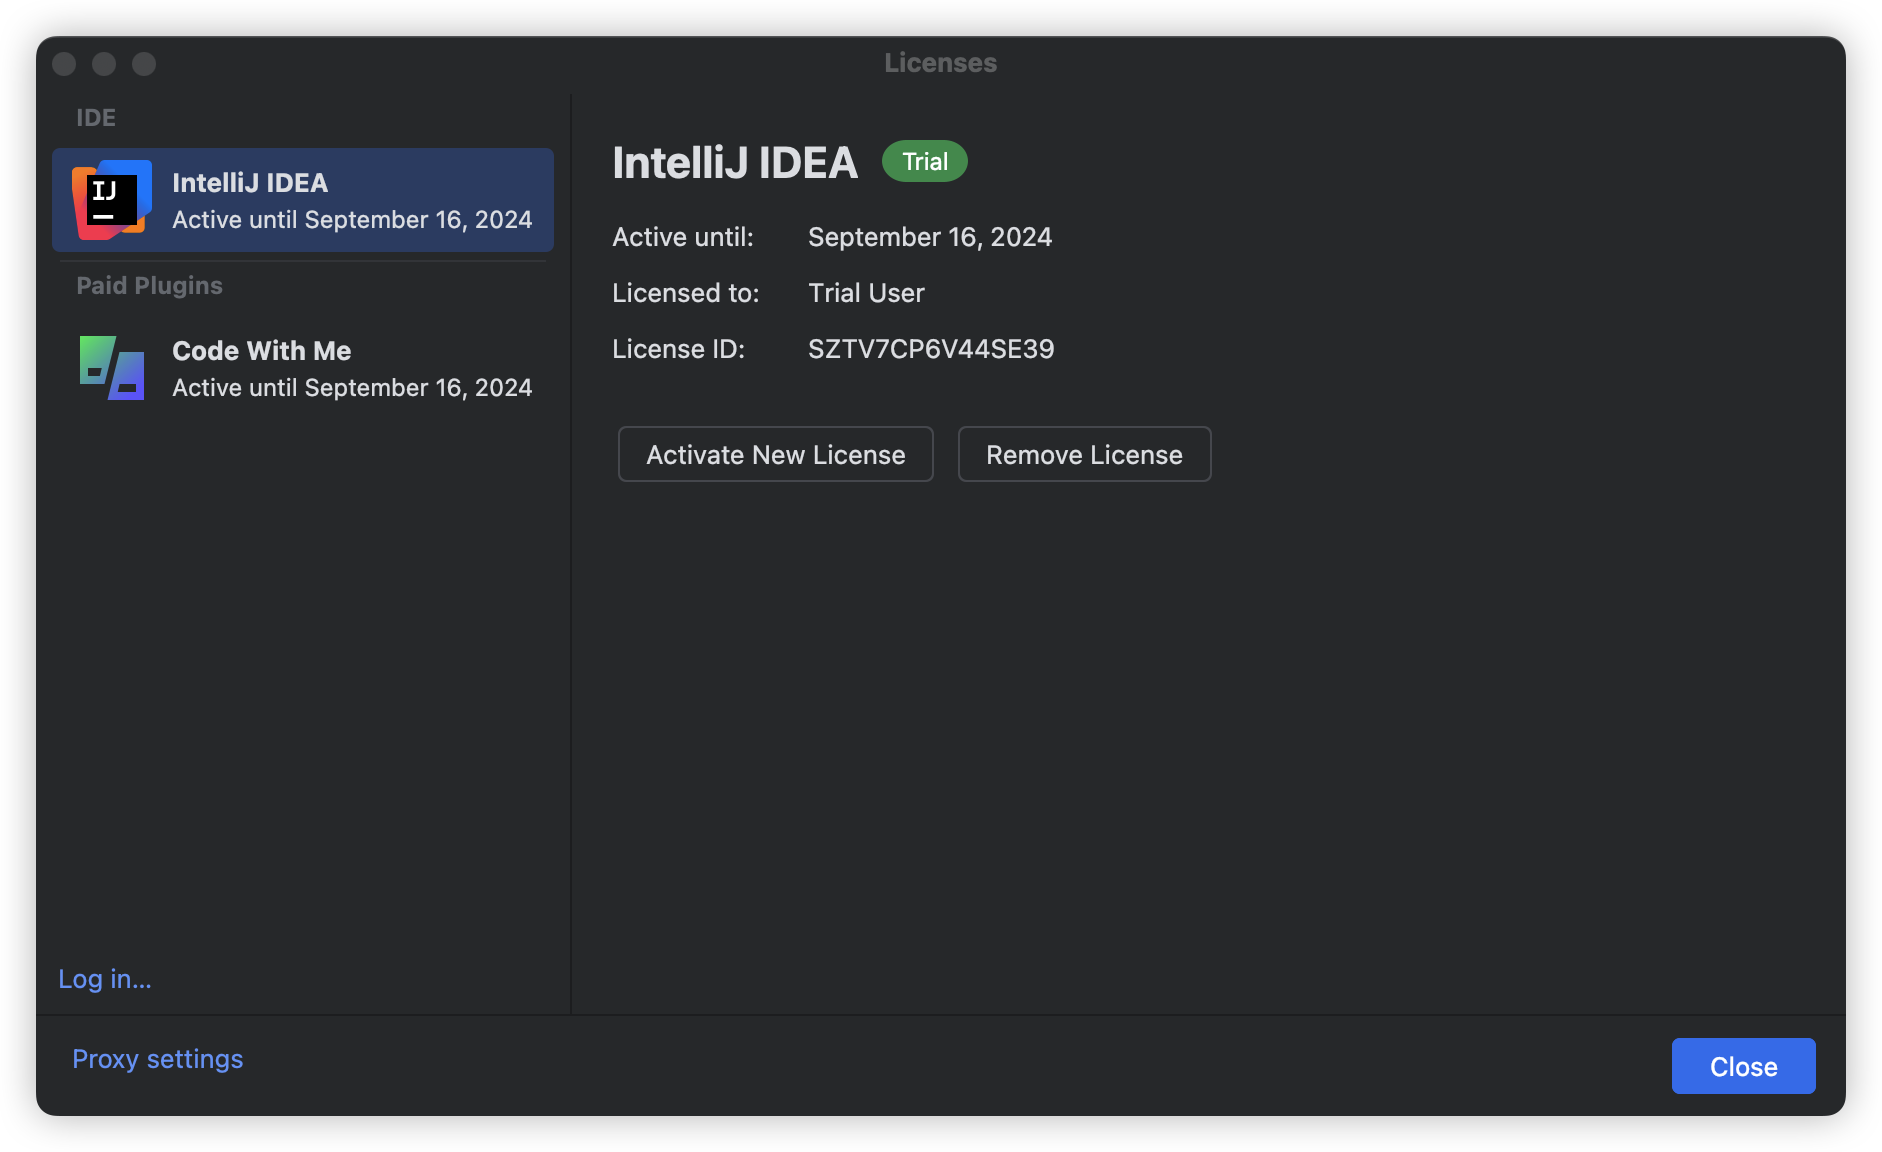
Task: Click Remove License button
Action: pyautogui.click(x=1085, y=454)
